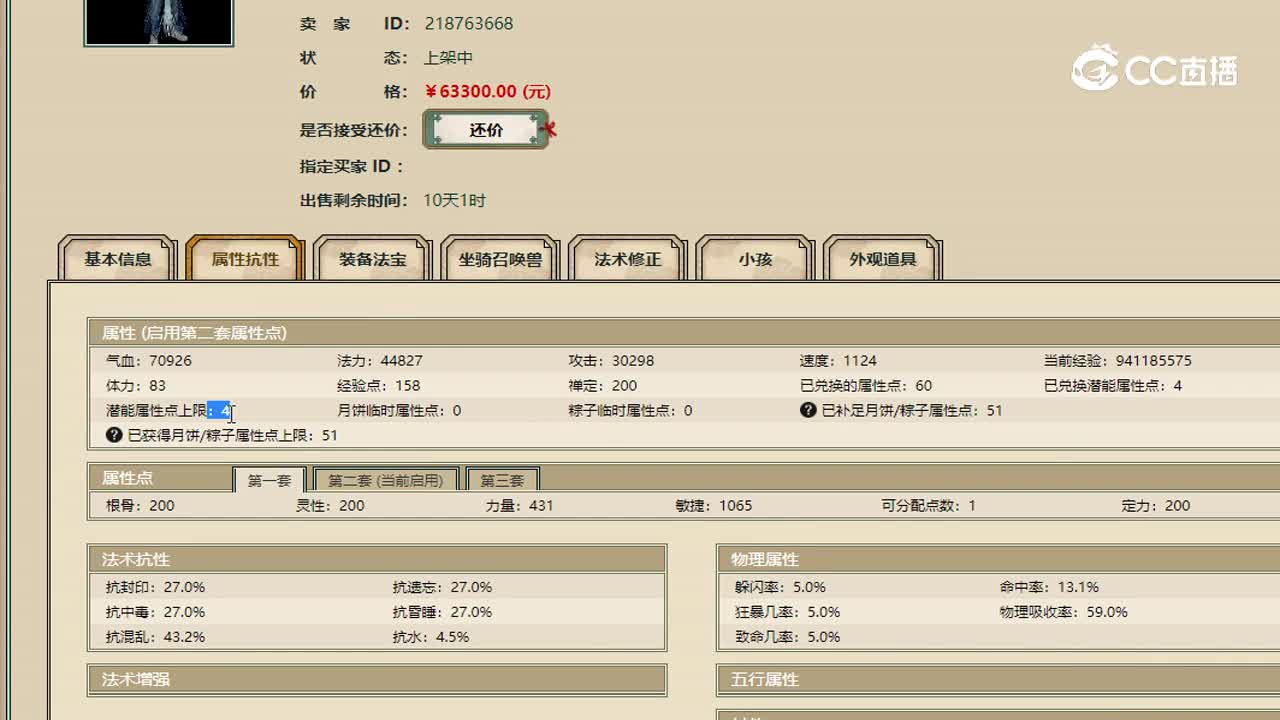Click 命中率: 13.1% stat
This screenshot has height=720, width=1280.
[1049, 587]
